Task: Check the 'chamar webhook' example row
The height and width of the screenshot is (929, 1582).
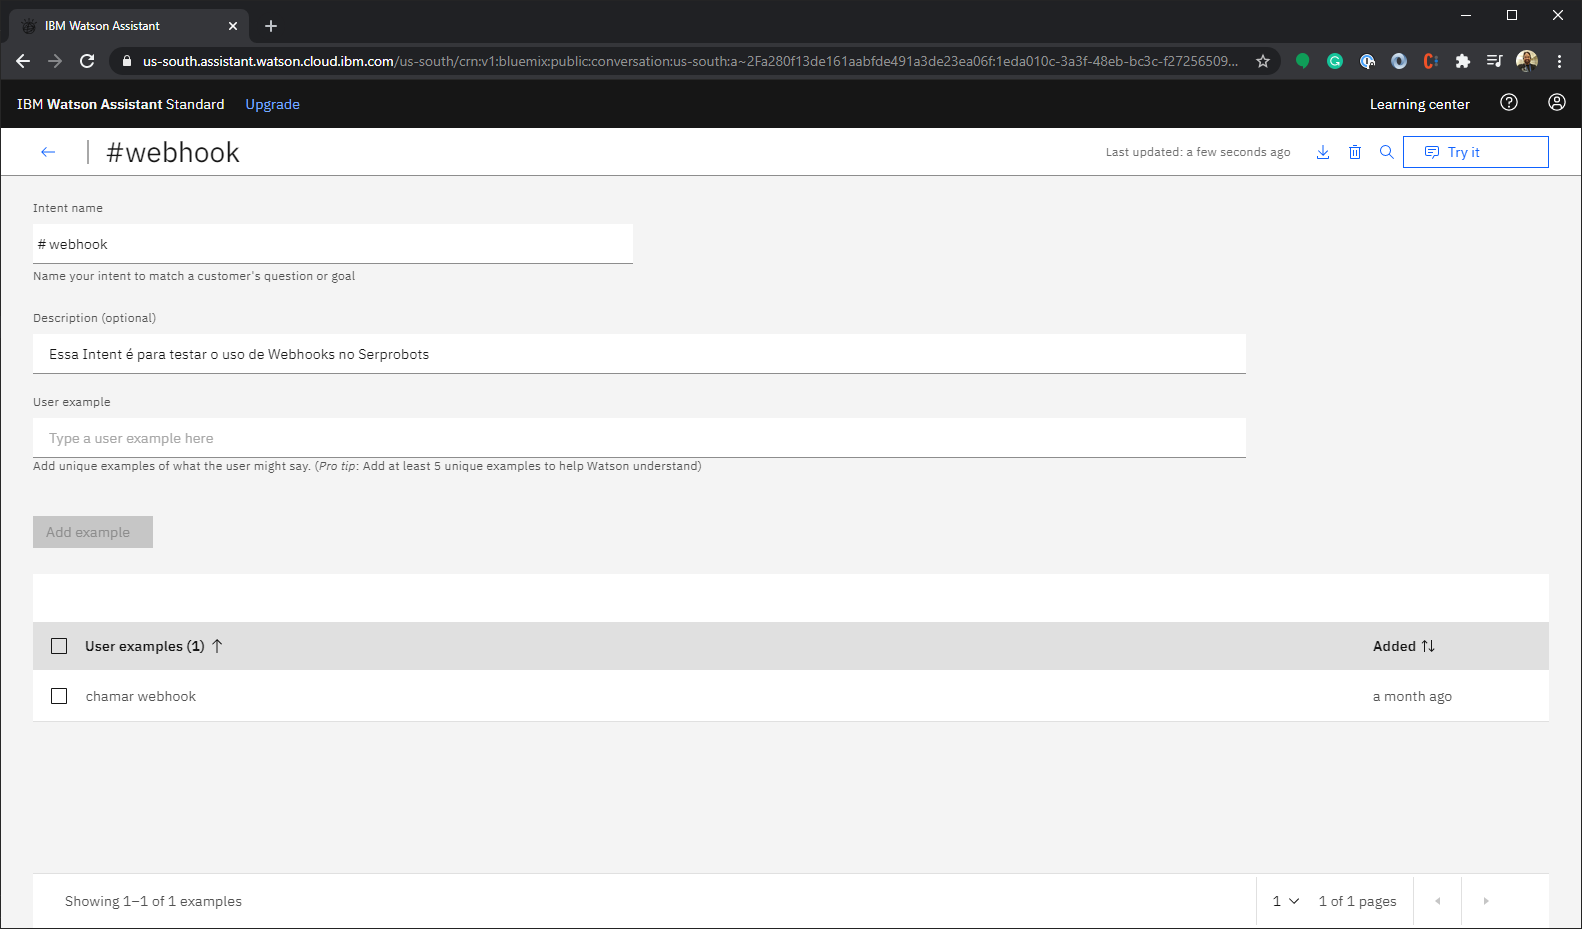Action: (59, 696)
